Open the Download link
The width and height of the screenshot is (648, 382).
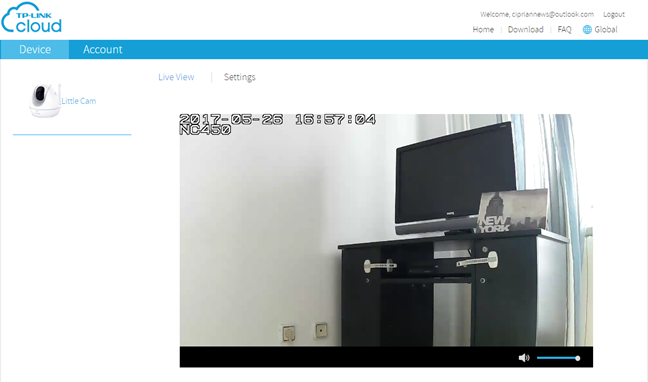click(x=525, y=30)
